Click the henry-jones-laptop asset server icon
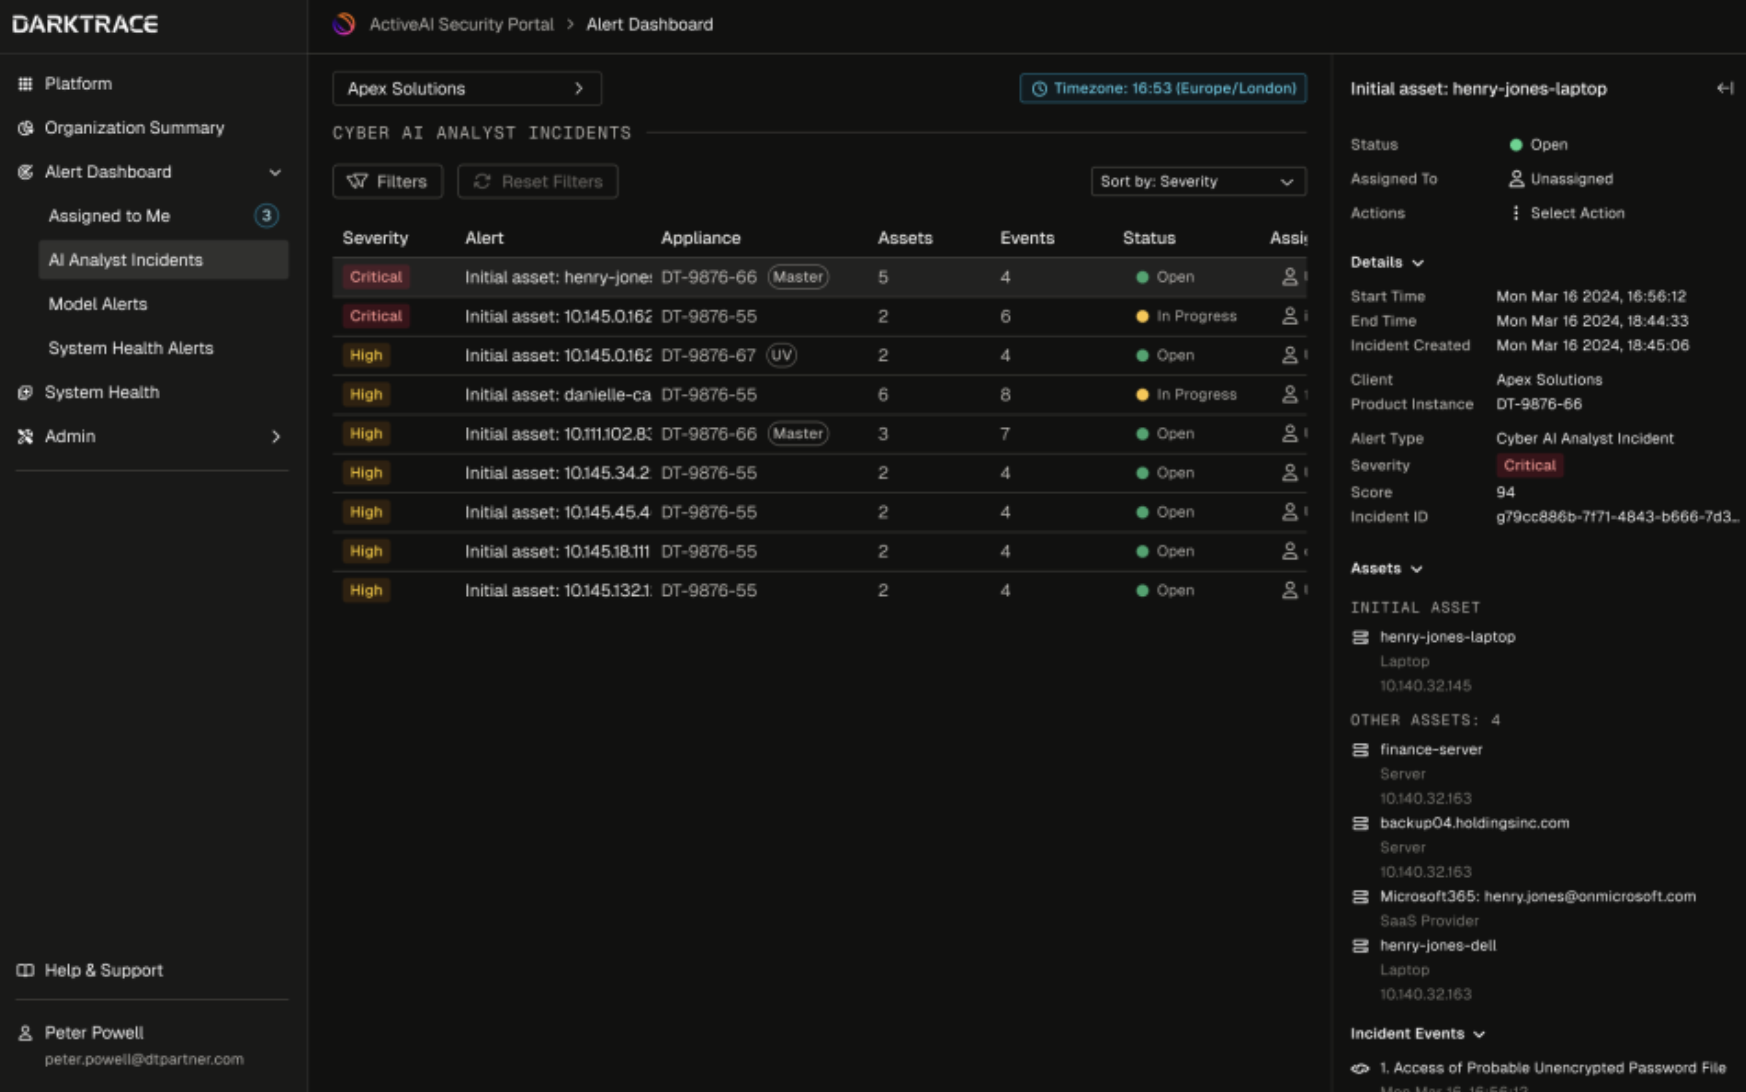Image resolution: width=1746 pixels, height=1092 pixels. (1359, 636)
